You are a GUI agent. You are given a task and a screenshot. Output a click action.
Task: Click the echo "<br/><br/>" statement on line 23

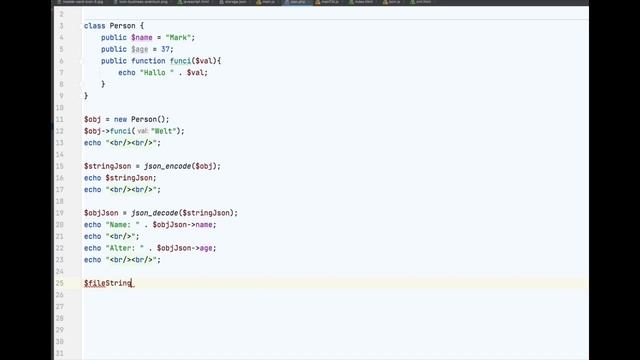122,260
